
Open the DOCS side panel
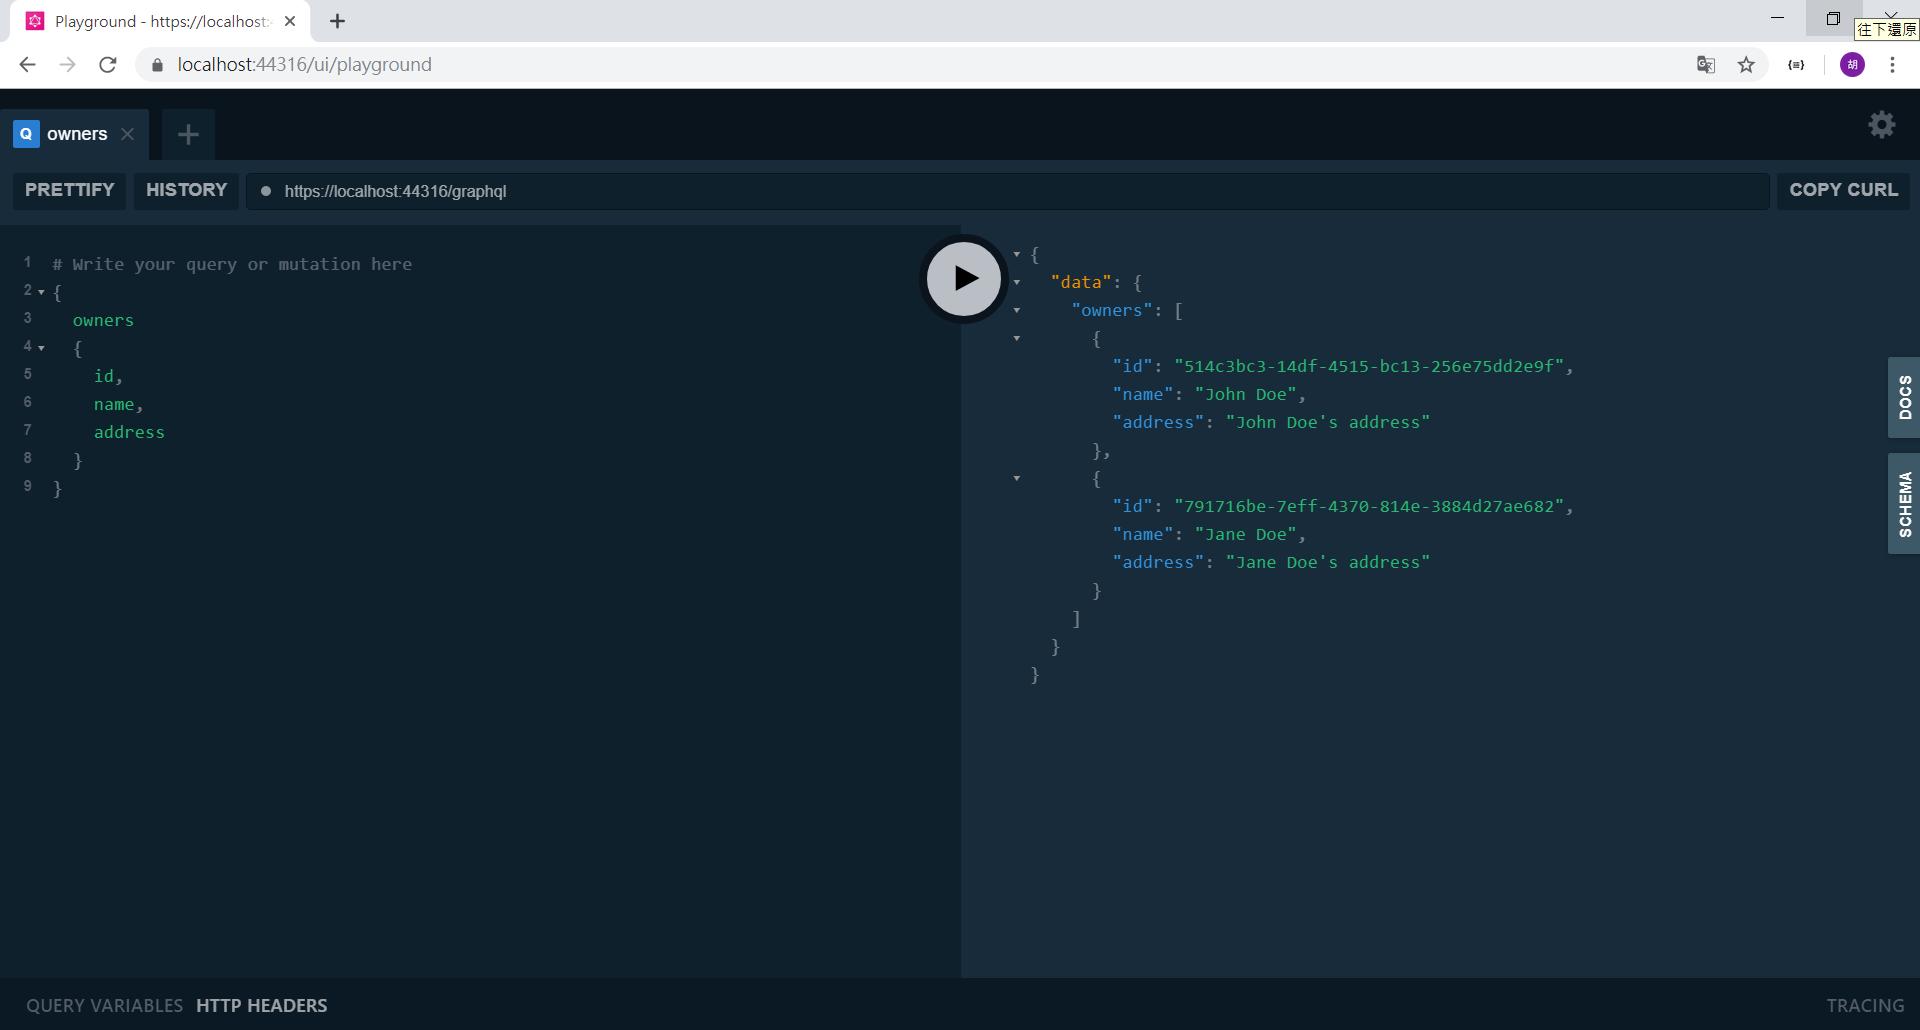pyautogui.click(x=1904, y=397)
